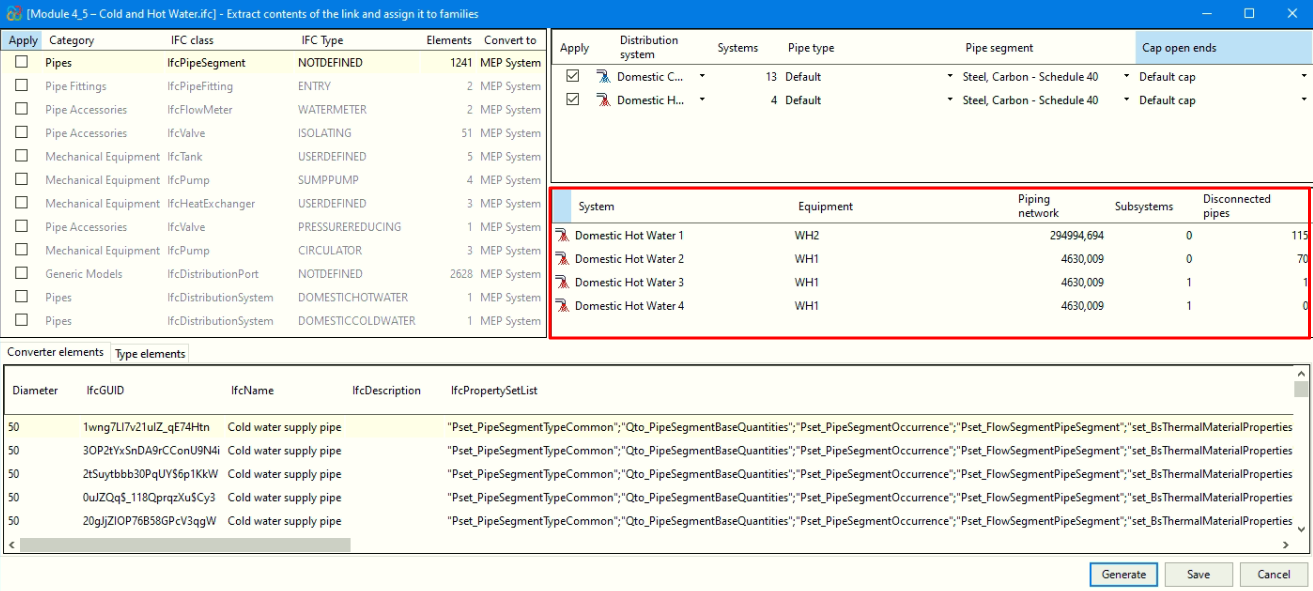
Task: Click the Domestic Hot Water 2 system icon
Action: [x=562, y=259]
